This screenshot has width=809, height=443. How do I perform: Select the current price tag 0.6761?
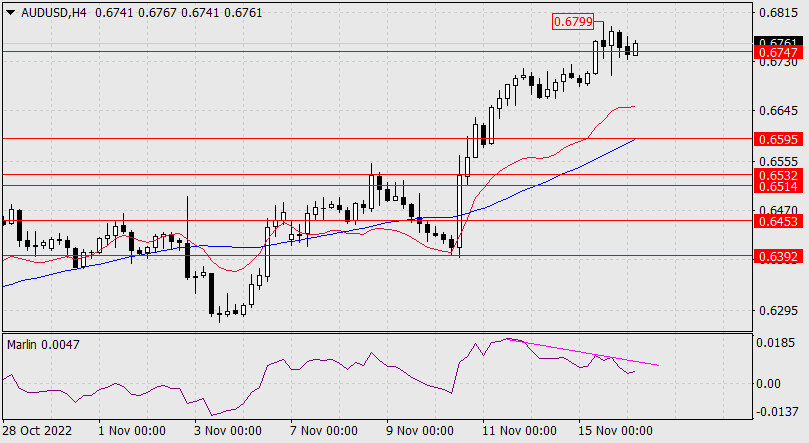779,42
